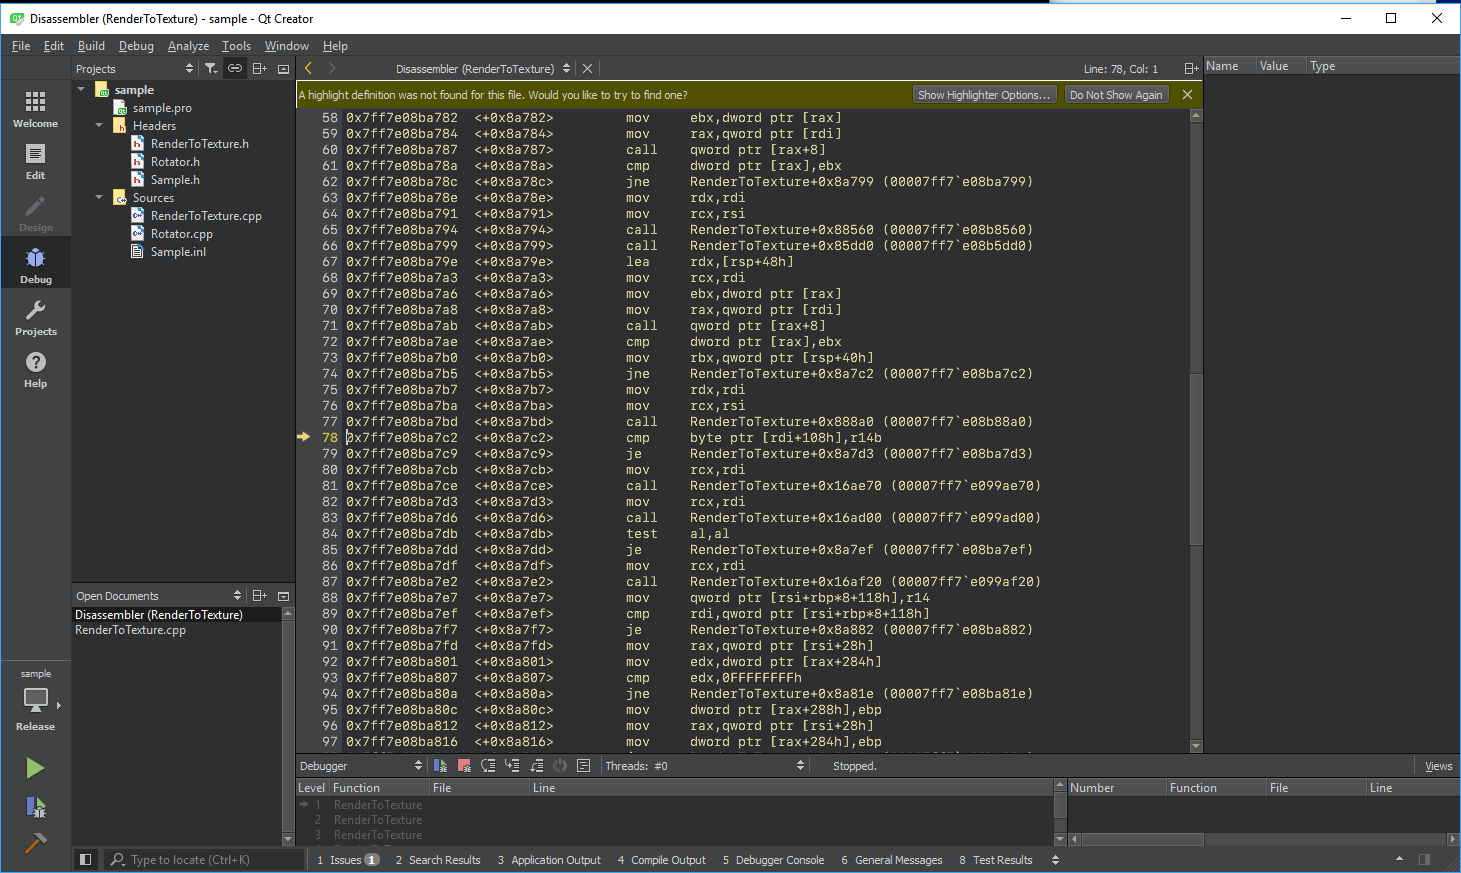Open the Debug menu

coord(136,46)
